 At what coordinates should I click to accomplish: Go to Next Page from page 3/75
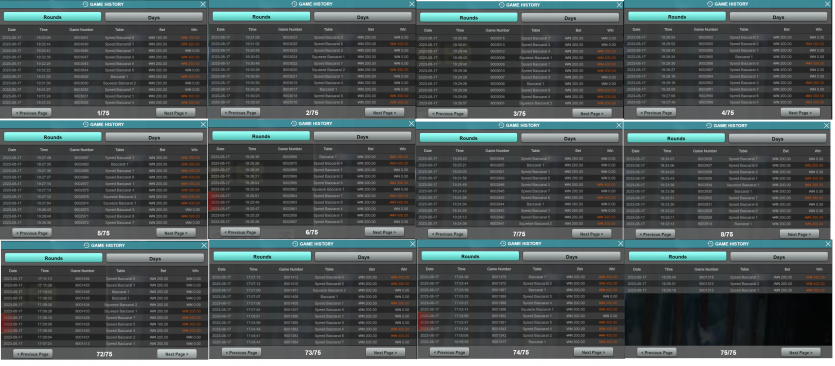592,113
